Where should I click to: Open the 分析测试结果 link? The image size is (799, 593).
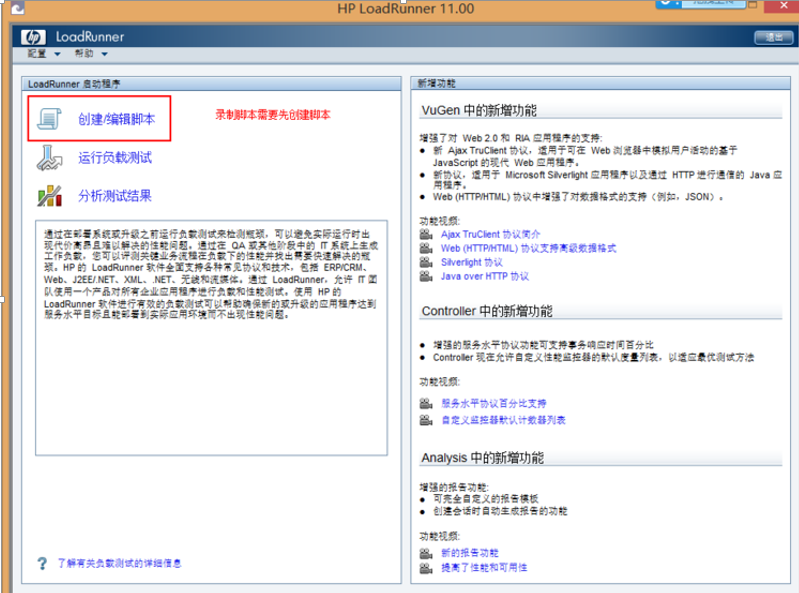[115, 196]
